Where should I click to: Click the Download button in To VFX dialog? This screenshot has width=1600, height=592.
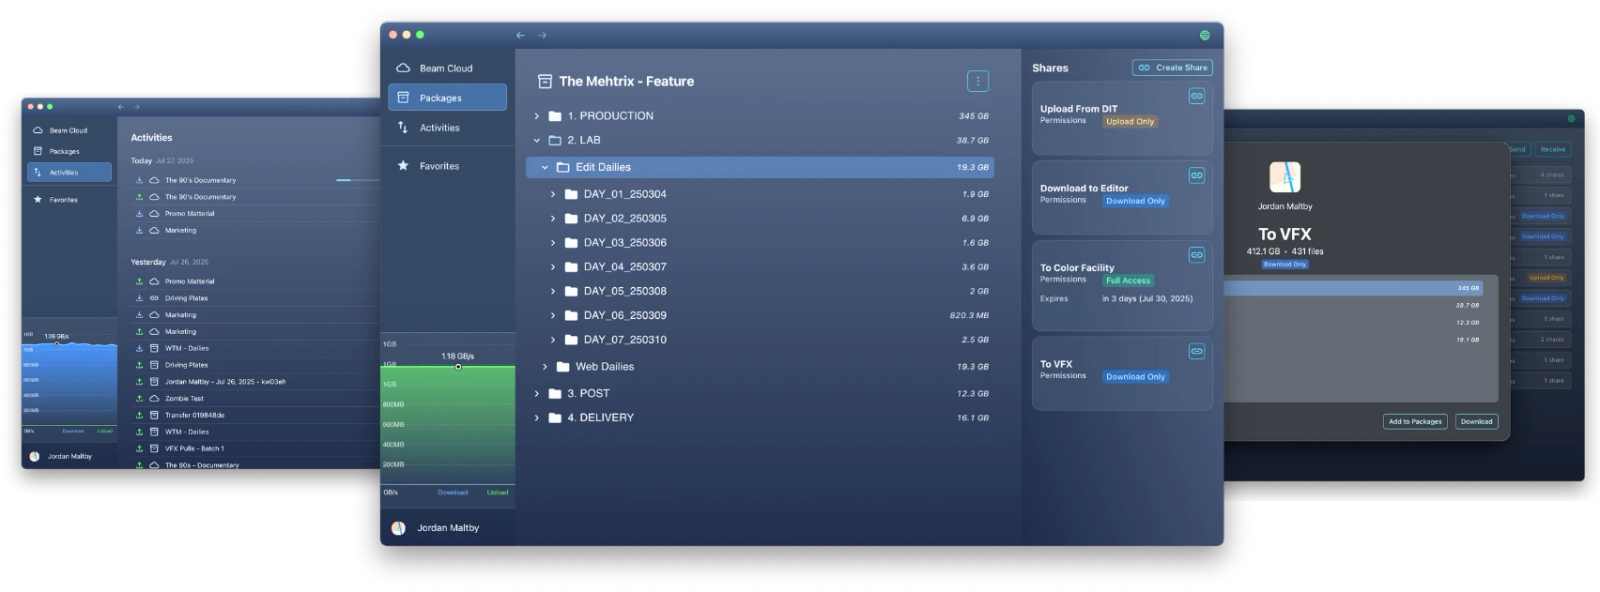[1476, 421]
